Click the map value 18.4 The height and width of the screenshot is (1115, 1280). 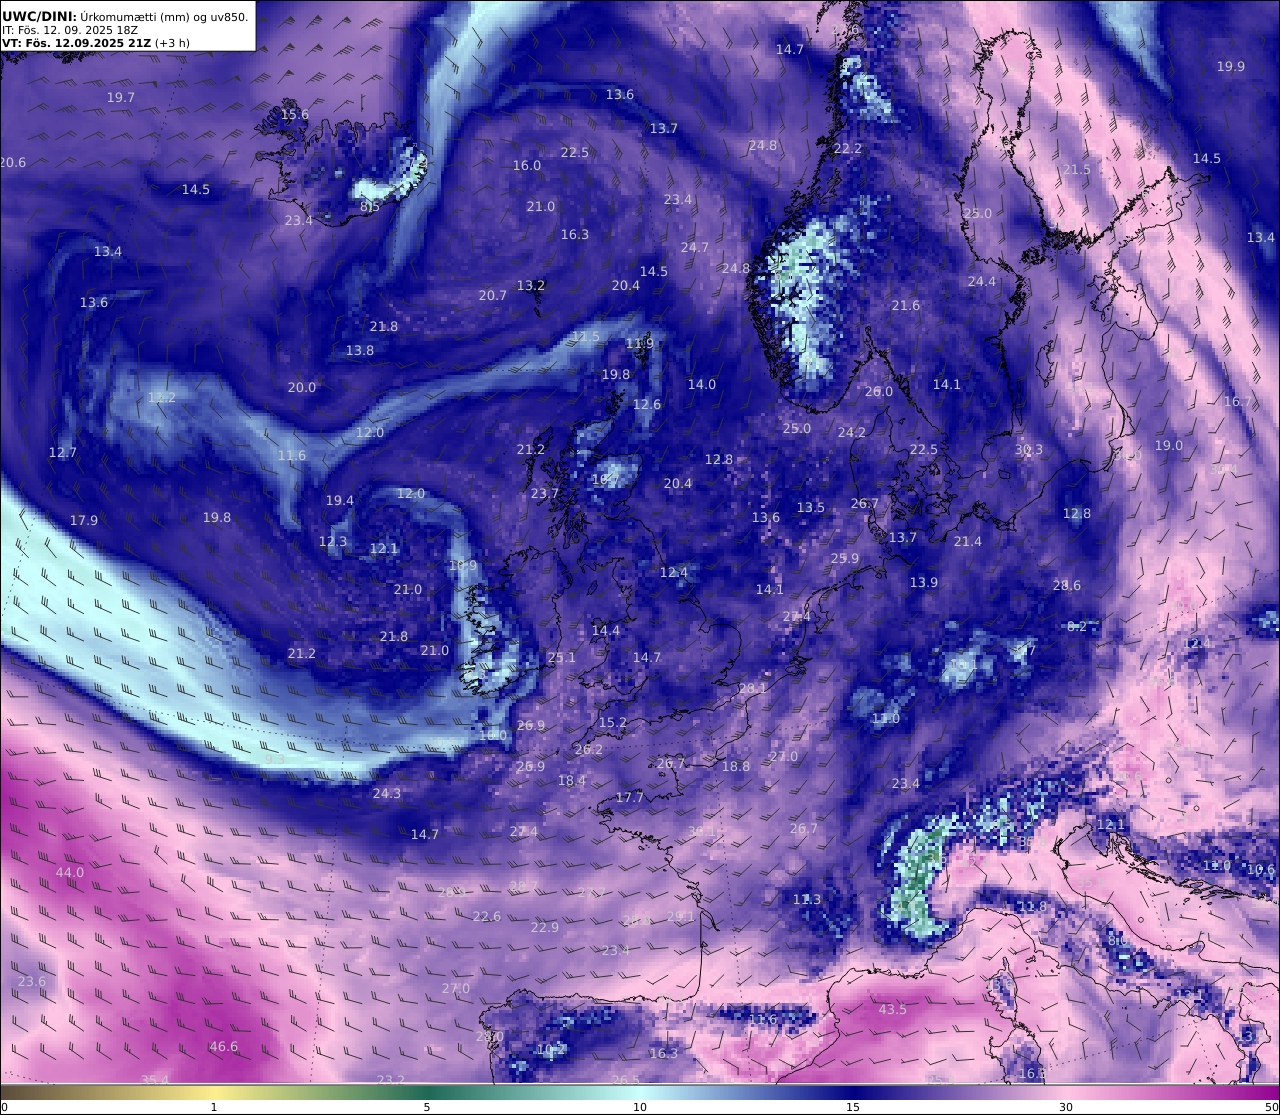click(572, 781)
